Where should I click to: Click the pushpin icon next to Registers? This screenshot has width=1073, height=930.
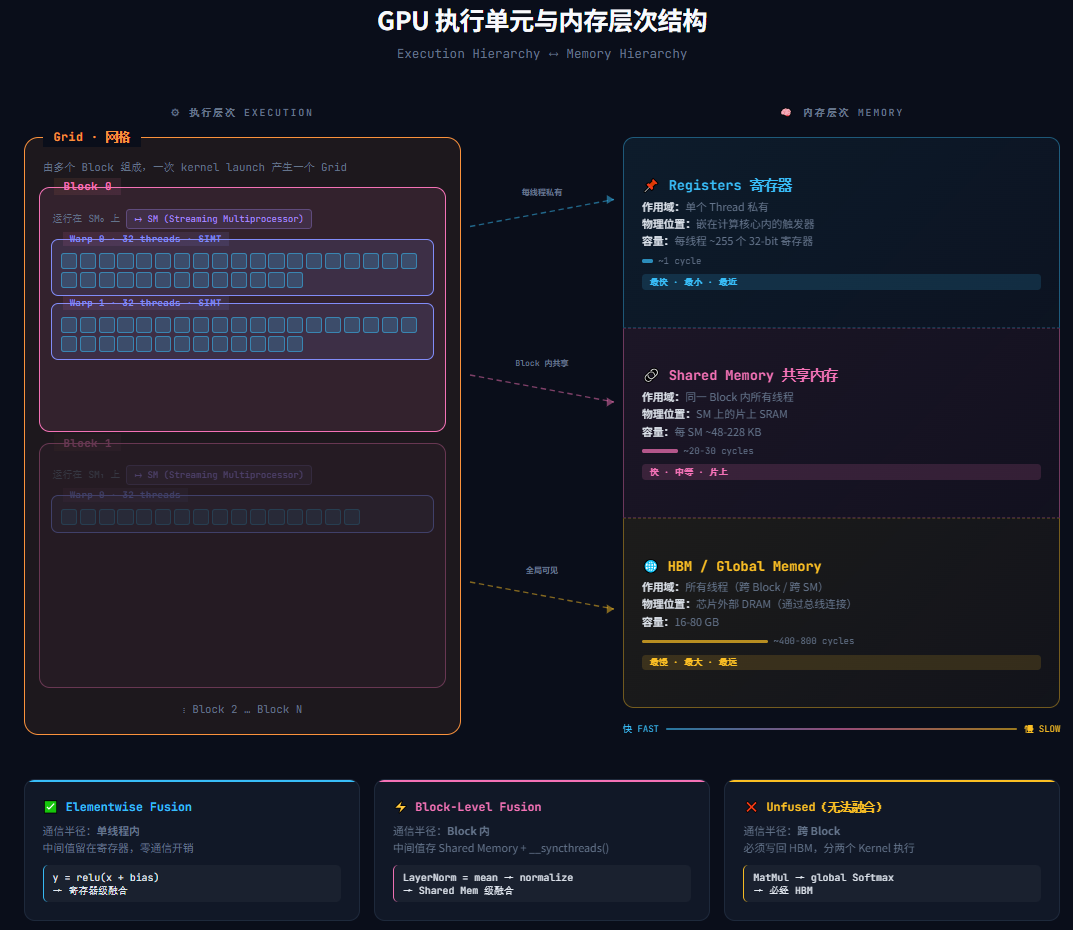click(651, 185)
